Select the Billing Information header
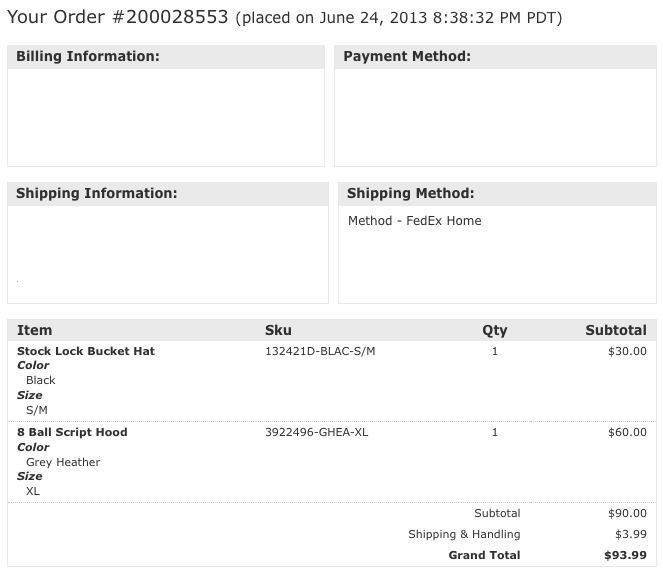 88,56
